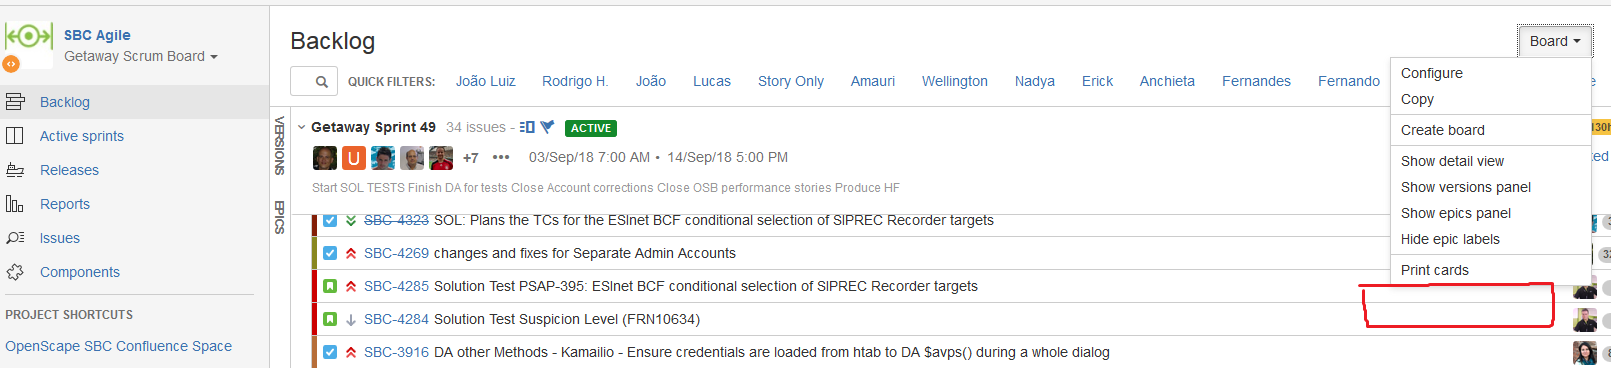The image size is (1611, 368).
Task: Show the +7 additional sprint members
Action: pos(470,158)
